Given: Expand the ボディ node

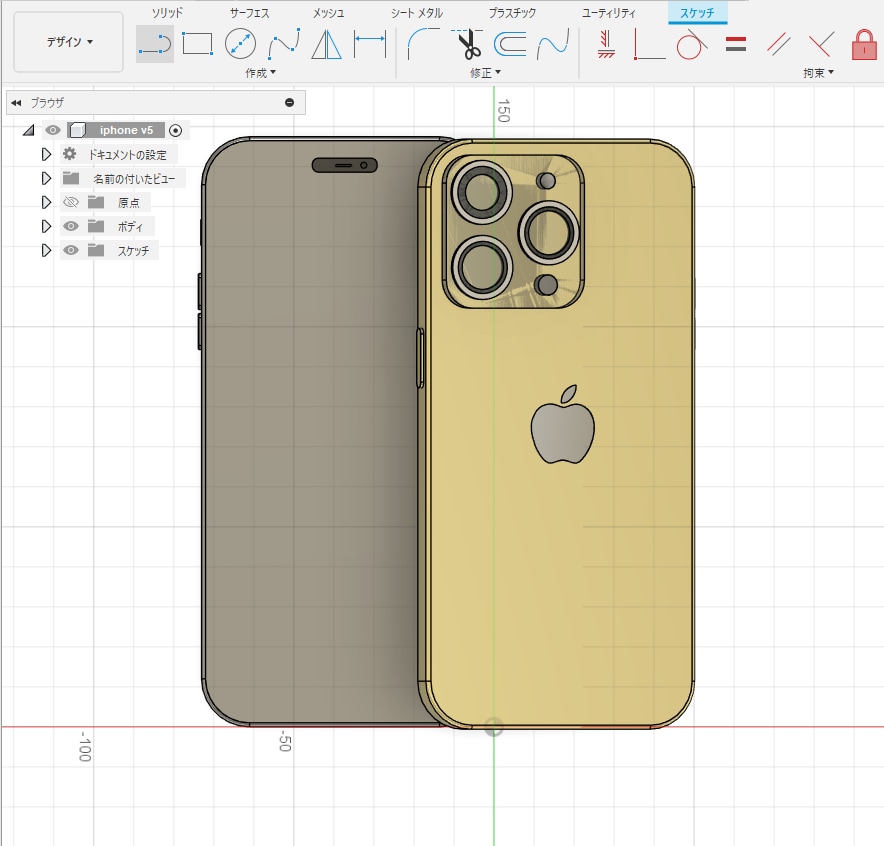Looking at the screenshot, I should coord(46,227).
